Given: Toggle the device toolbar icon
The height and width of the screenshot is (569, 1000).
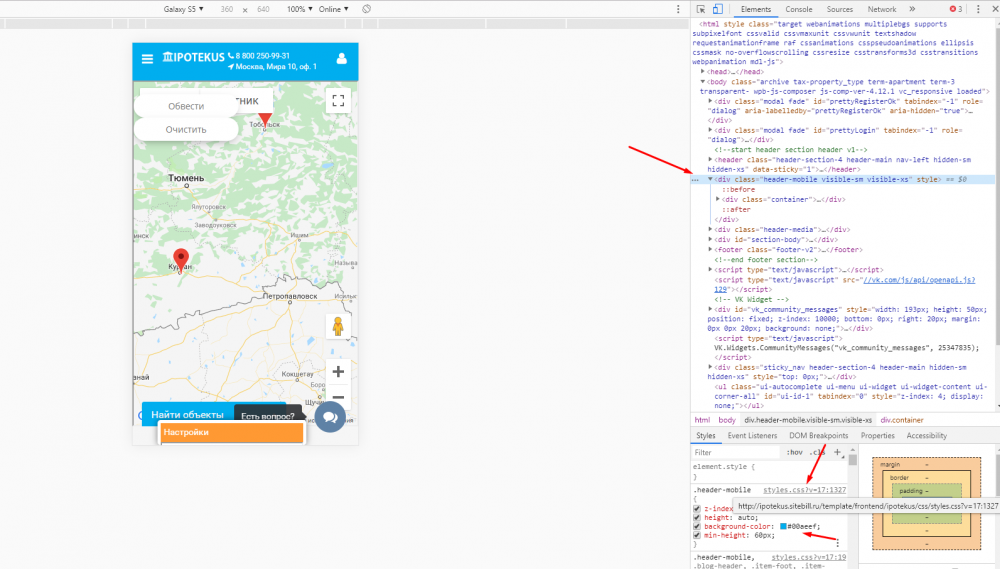Looking at the screenshot, I should coord(717,9).
